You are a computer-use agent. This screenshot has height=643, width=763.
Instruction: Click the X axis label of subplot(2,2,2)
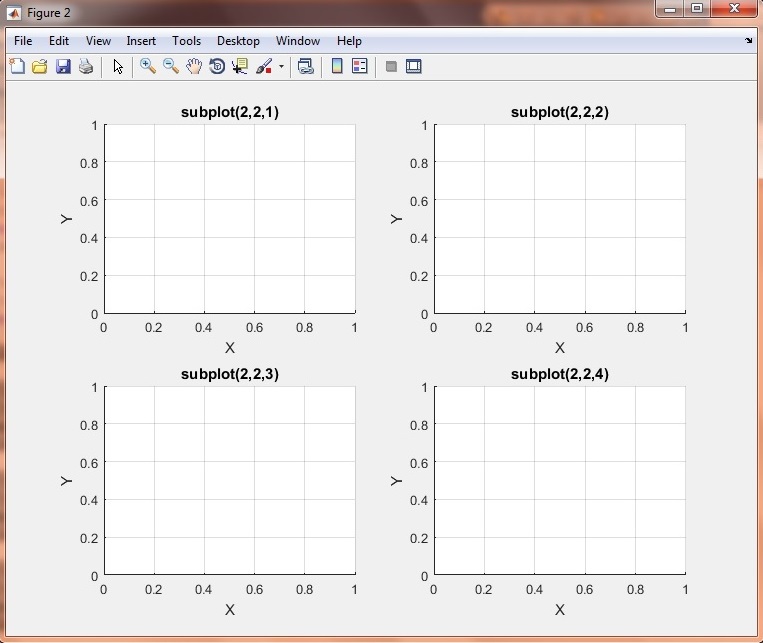[560, 348]
